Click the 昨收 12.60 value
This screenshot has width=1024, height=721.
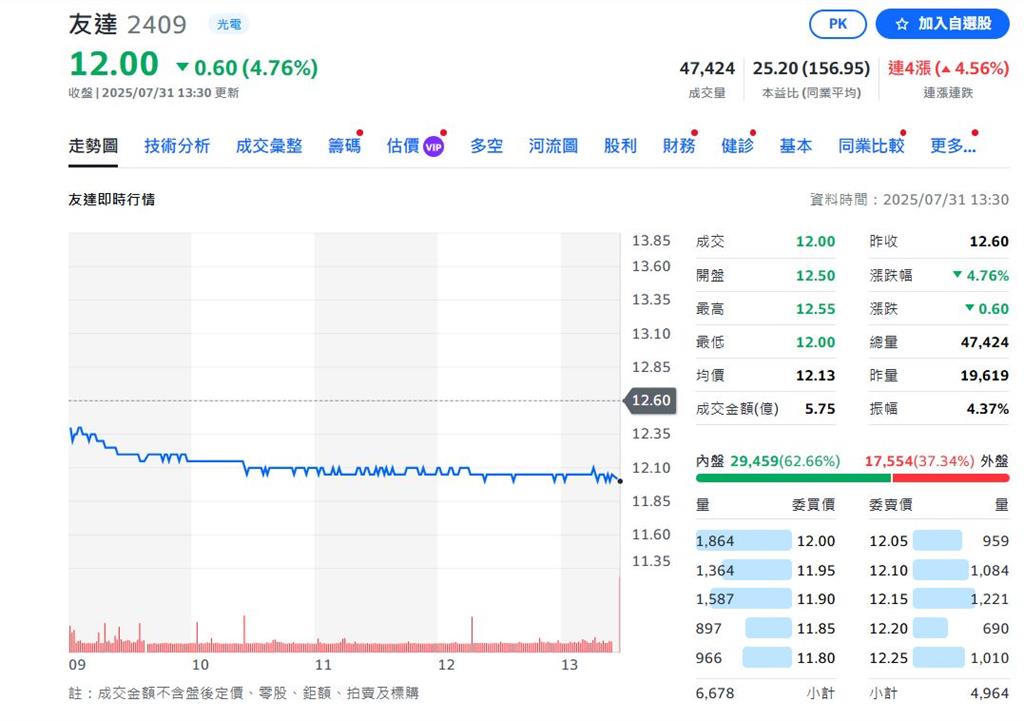[x=989, y=242]
